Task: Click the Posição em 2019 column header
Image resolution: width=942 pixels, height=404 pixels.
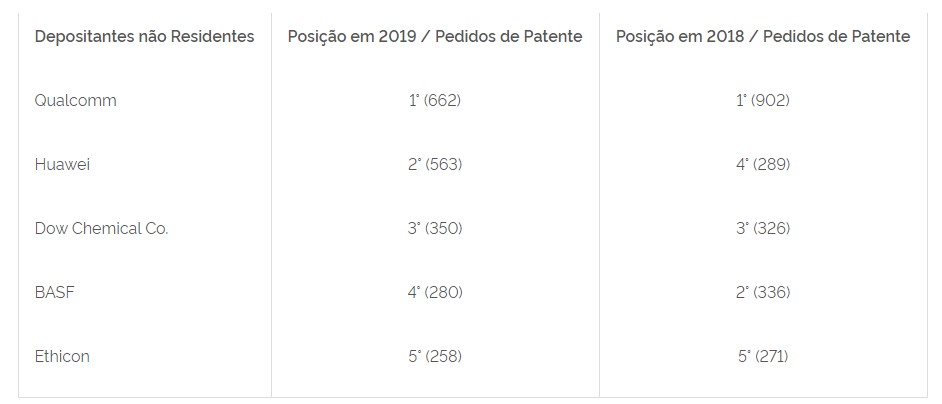Action: point(435,37)
